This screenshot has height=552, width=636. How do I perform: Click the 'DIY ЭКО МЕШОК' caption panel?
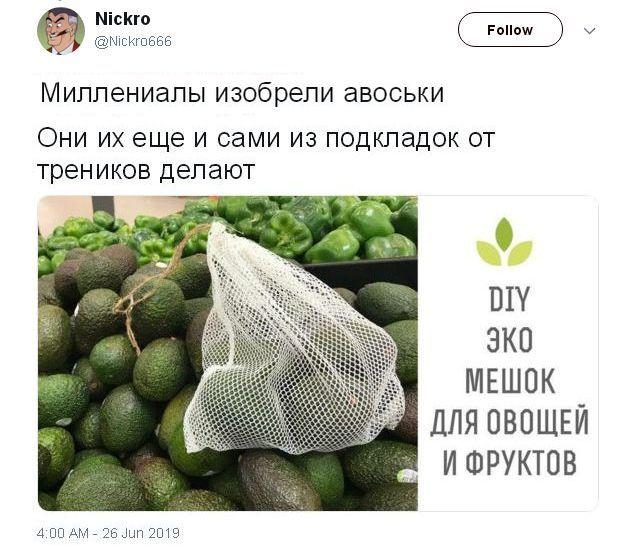coord(508,353)
